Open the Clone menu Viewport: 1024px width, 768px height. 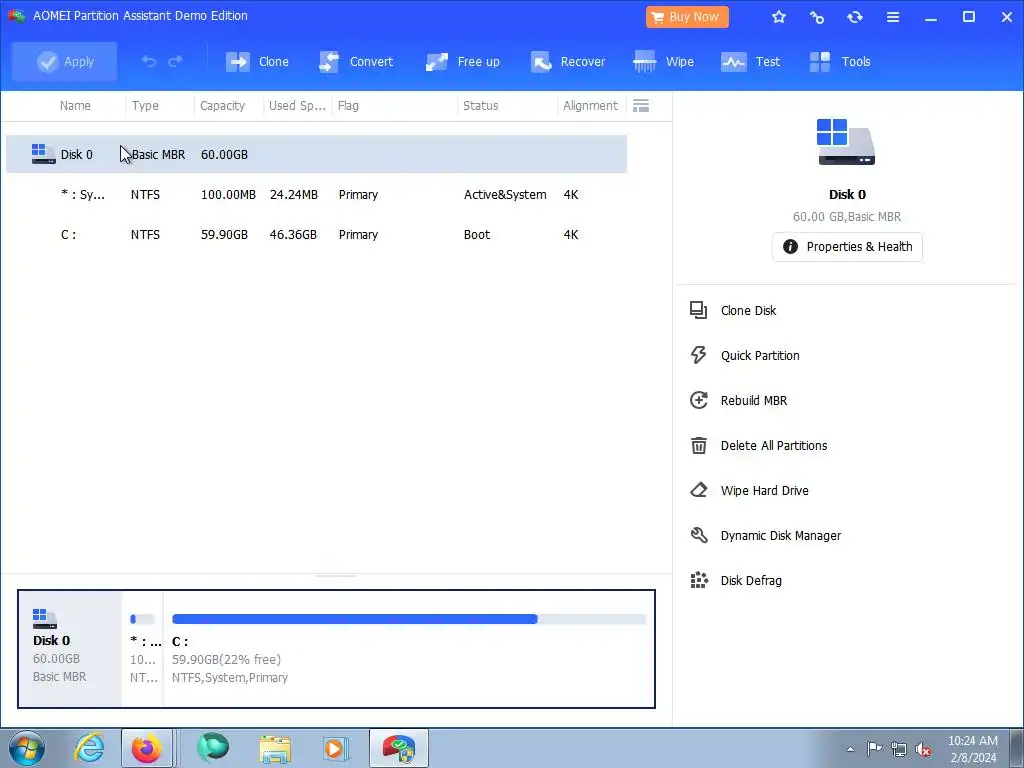click(257, 61)
